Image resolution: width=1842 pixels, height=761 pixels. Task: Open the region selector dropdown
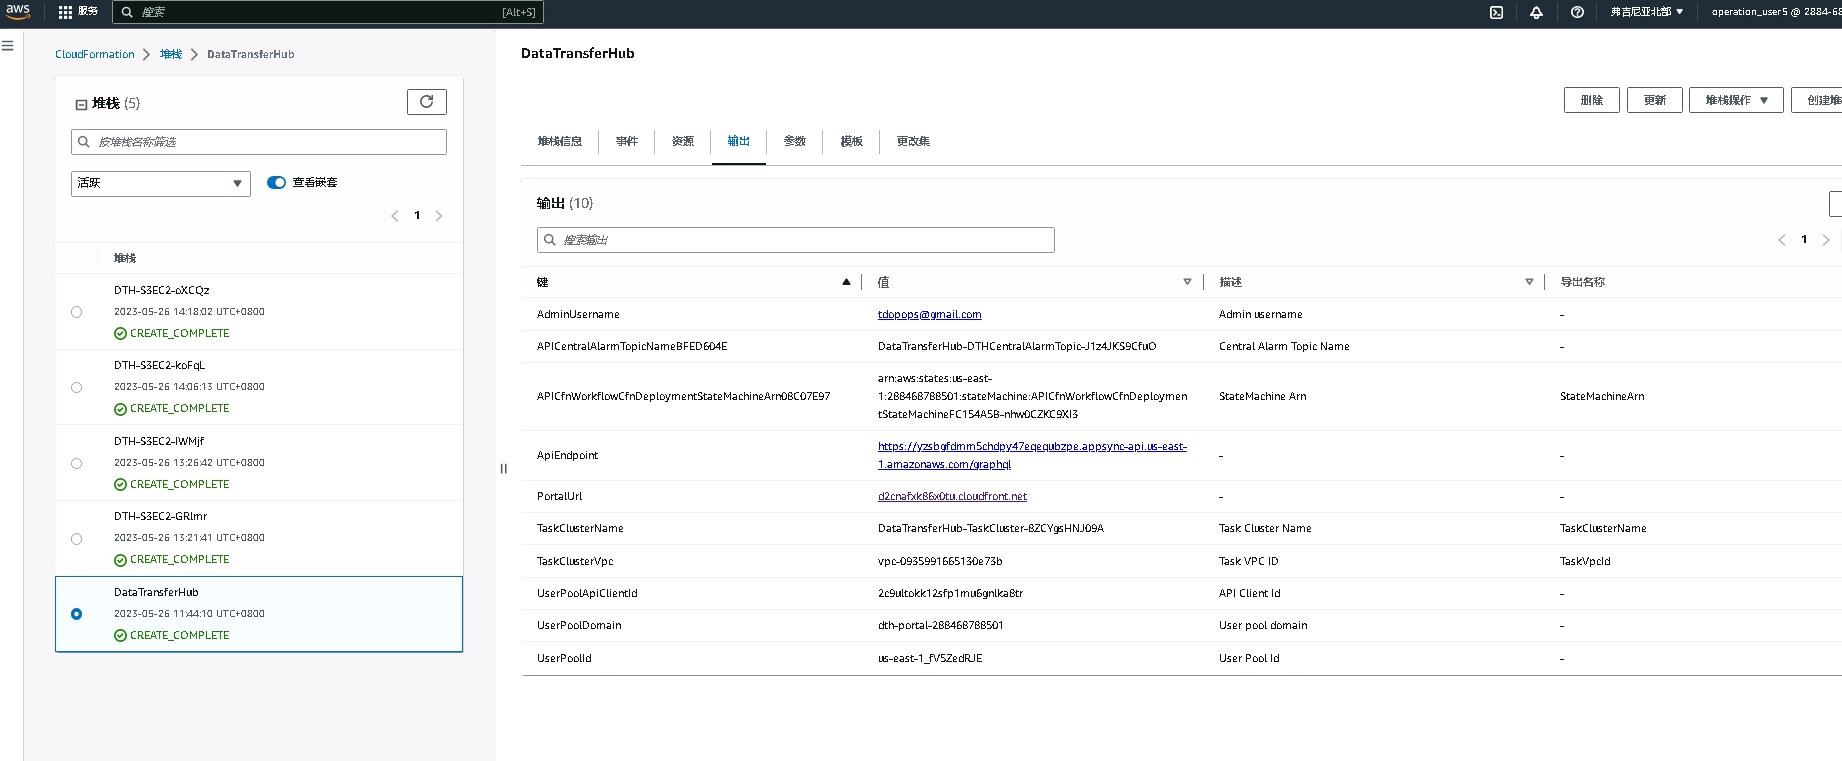(x=1646, y=12)
